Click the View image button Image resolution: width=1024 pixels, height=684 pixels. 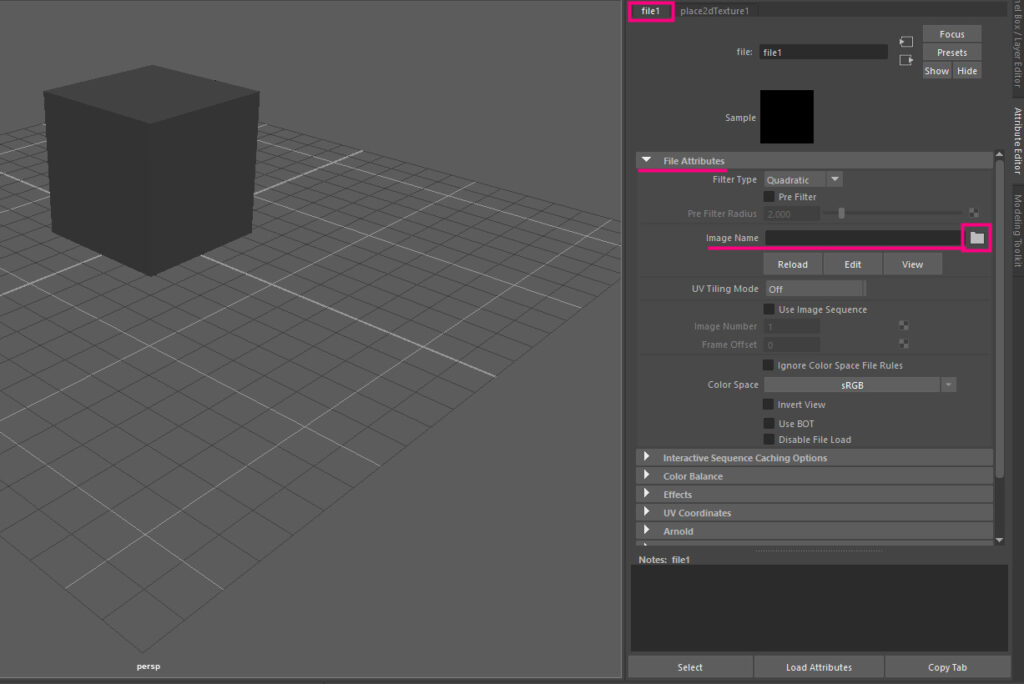pyautogui.click(x=912, y=265)
